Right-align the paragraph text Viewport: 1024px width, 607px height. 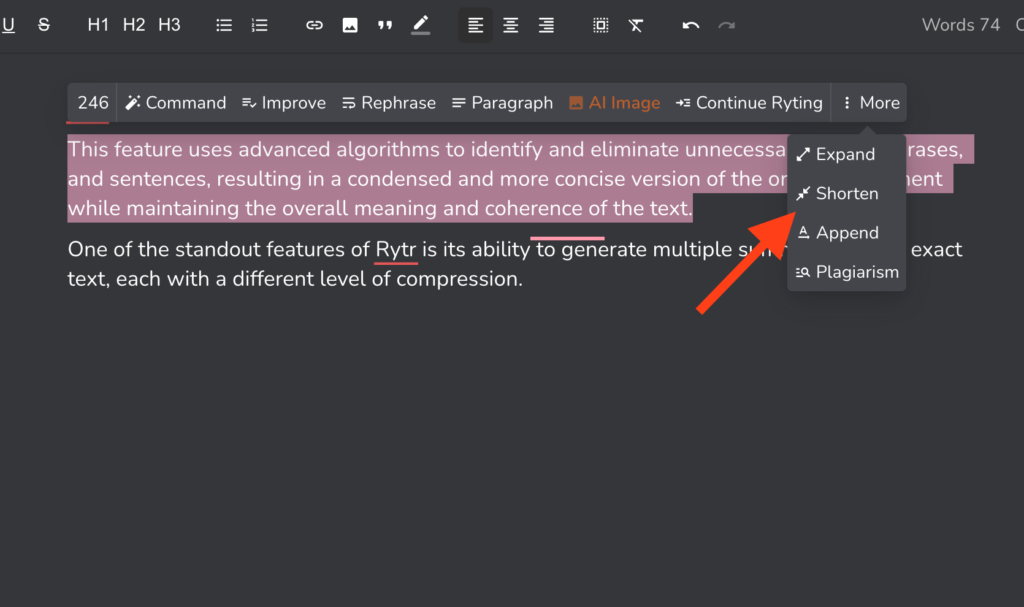click(546, 24)
